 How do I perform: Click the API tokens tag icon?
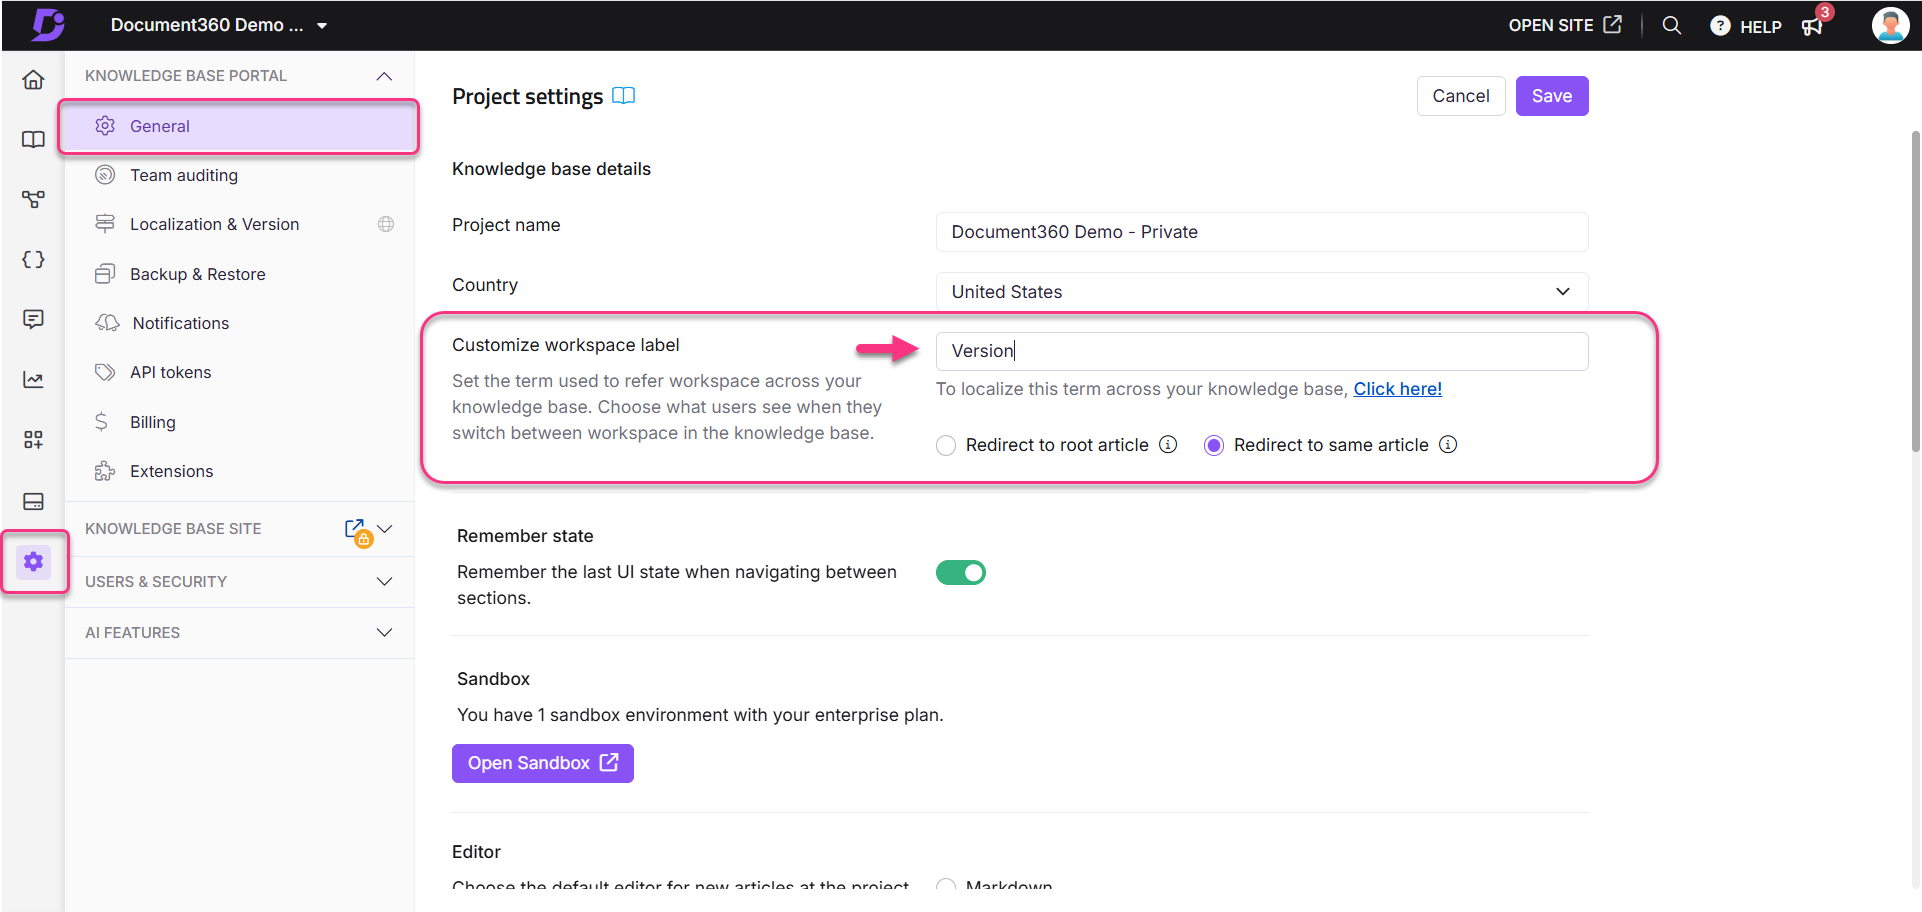coord(105,372)
